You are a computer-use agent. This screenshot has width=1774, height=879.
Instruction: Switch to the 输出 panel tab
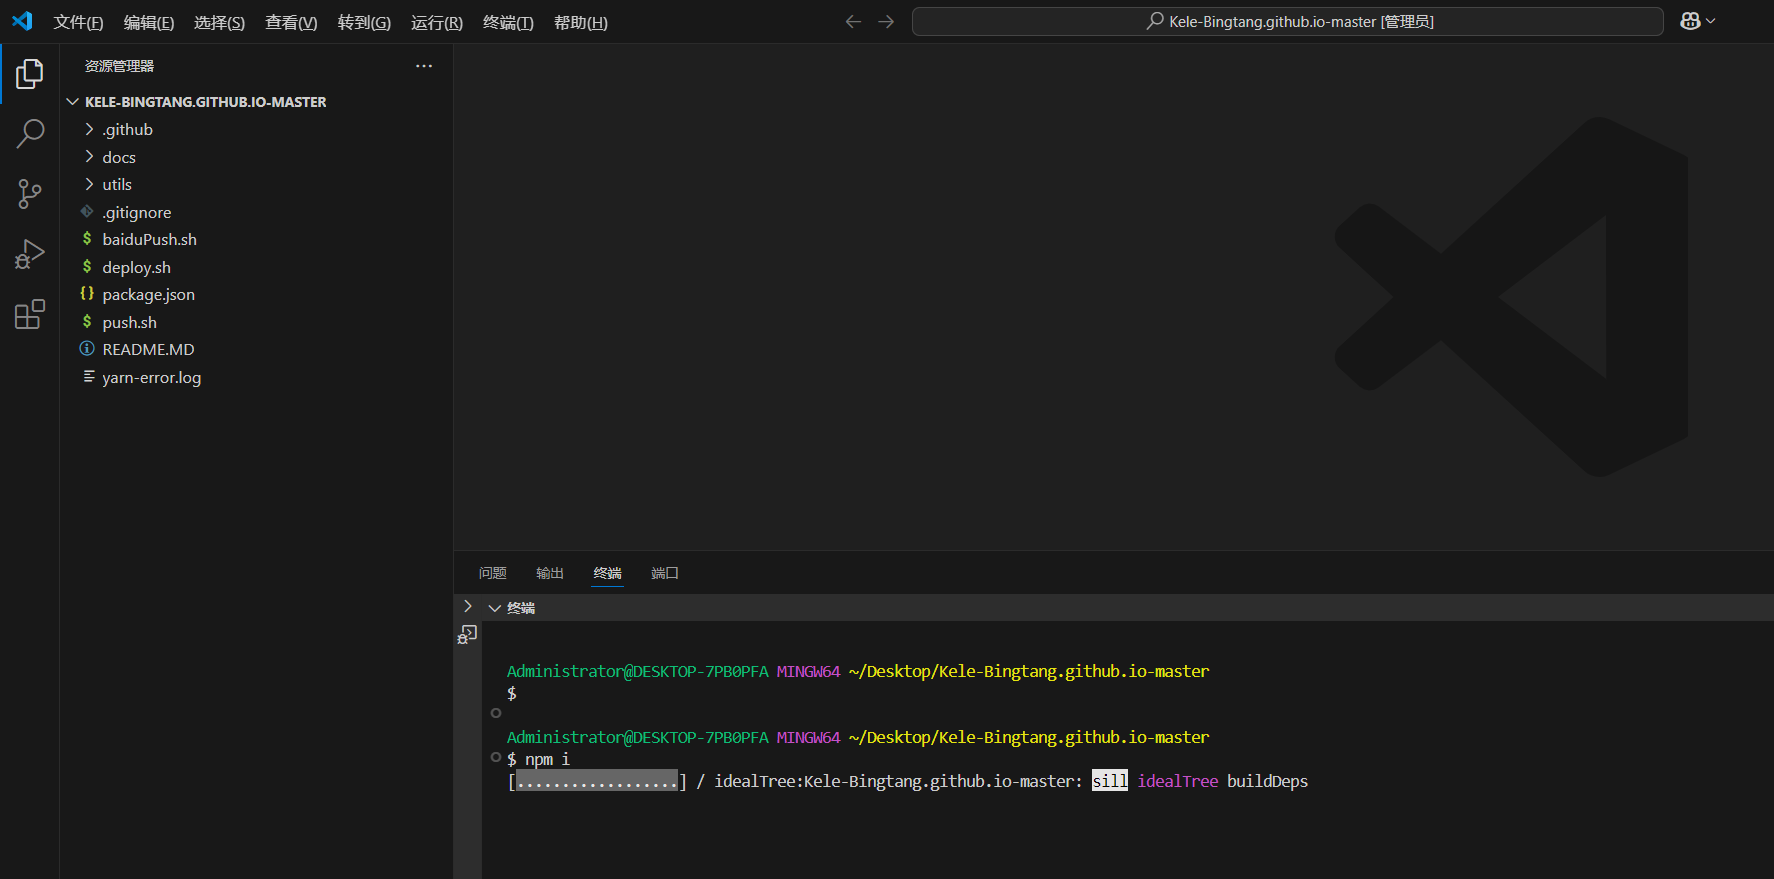tap(550, 573)
